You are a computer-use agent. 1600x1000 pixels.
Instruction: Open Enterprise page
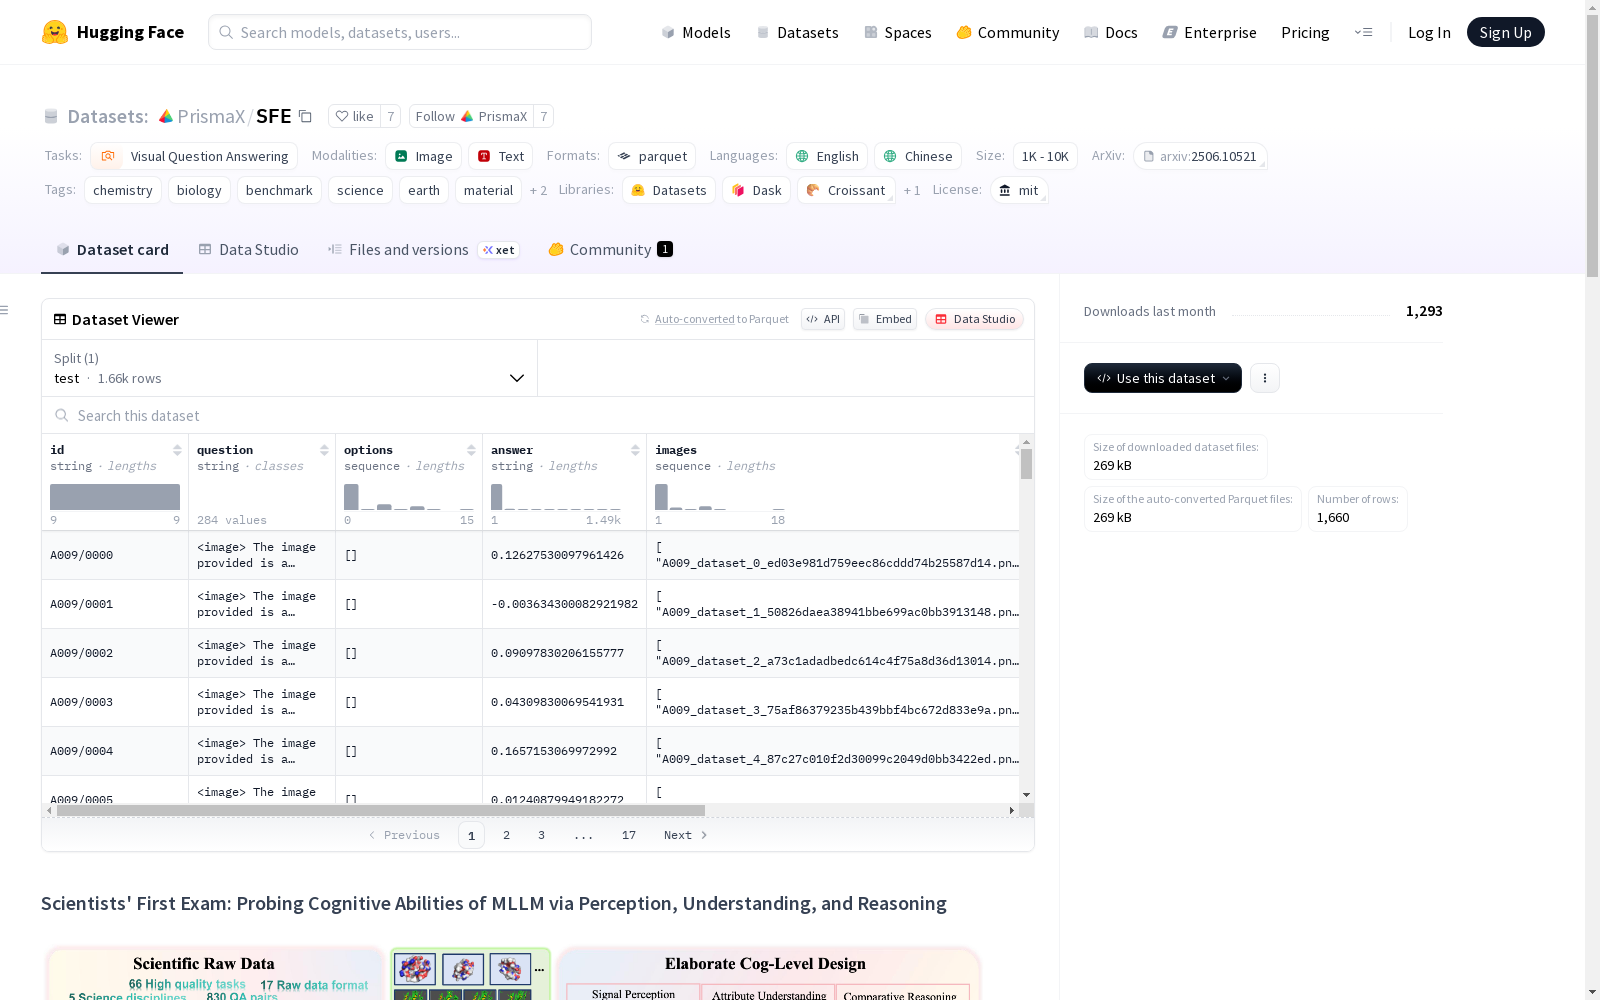point(1209,33)
